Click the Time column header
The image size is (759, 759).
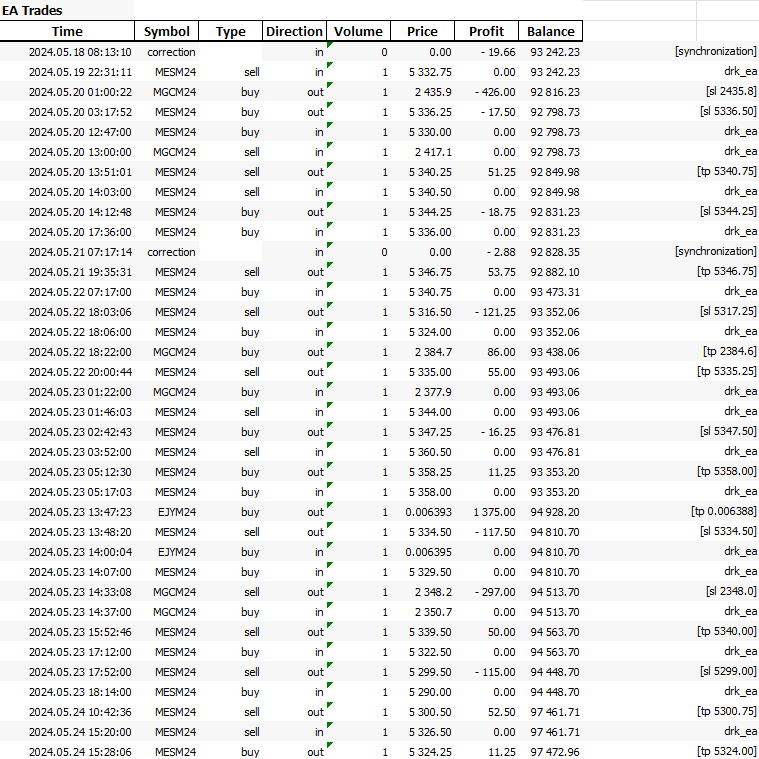point(67,31)
